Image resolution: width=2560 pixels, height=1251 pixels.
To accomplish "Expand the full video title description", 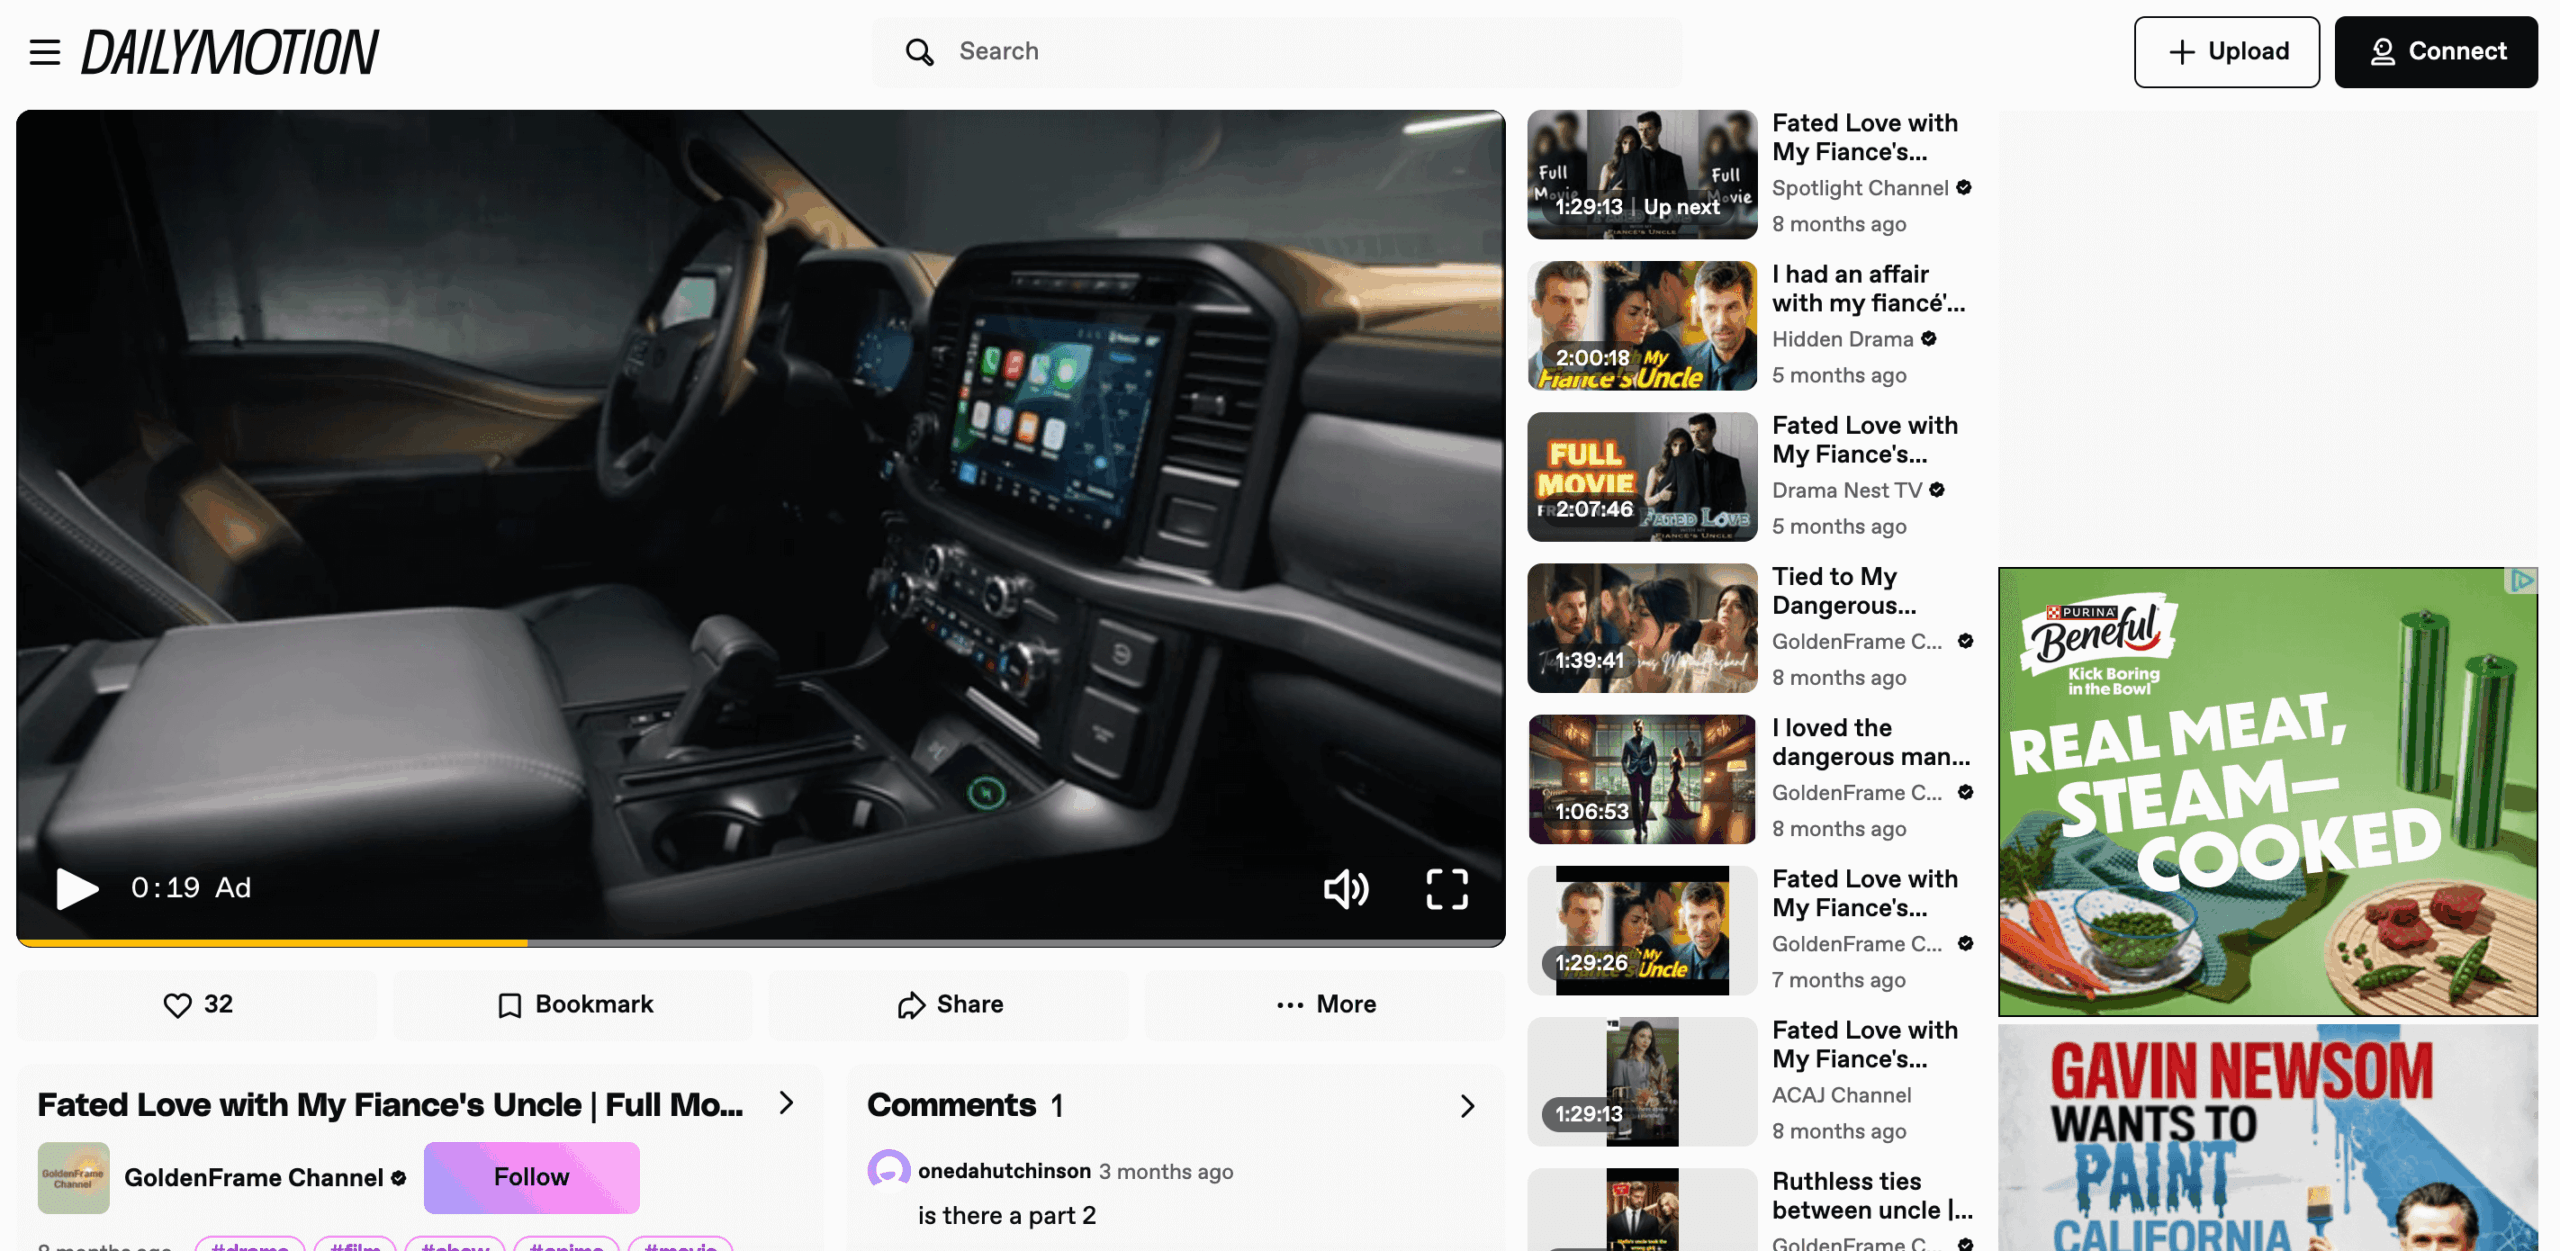I will pos(786,1104).
